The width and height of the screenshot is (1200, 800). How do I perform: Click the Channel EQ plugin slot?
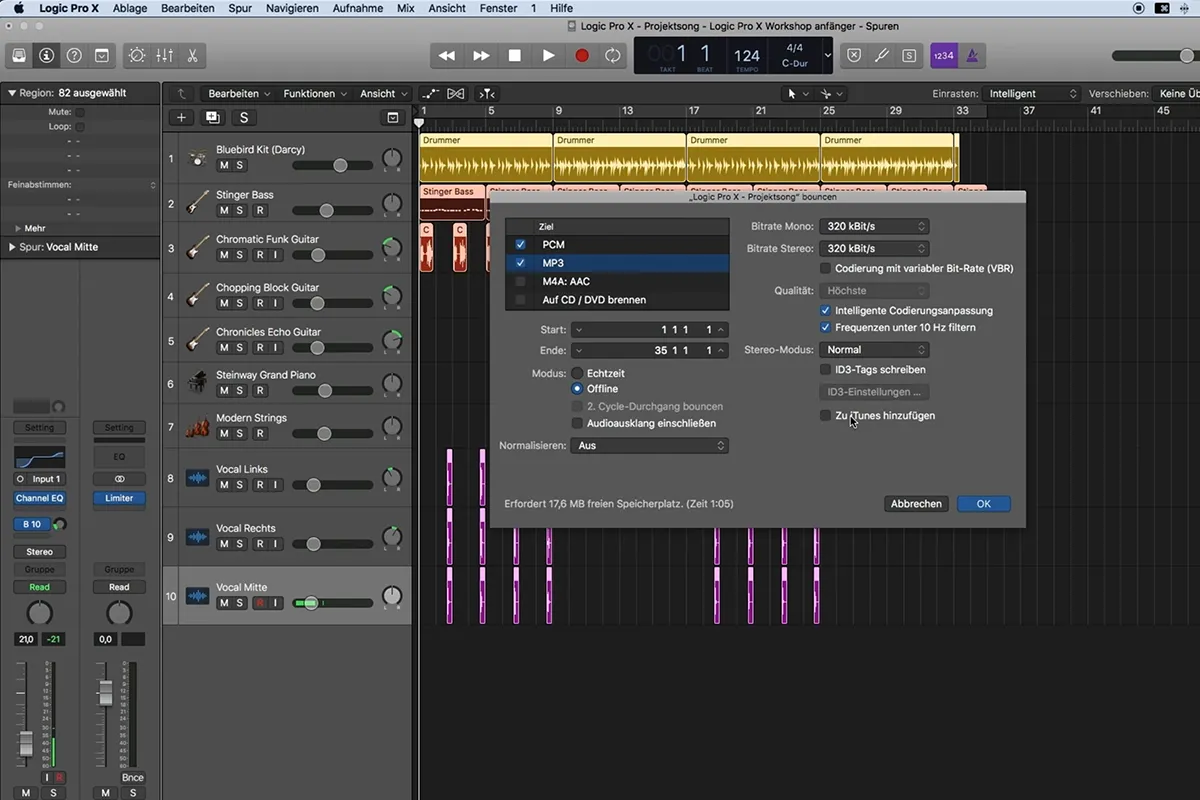tap(39, 498)
